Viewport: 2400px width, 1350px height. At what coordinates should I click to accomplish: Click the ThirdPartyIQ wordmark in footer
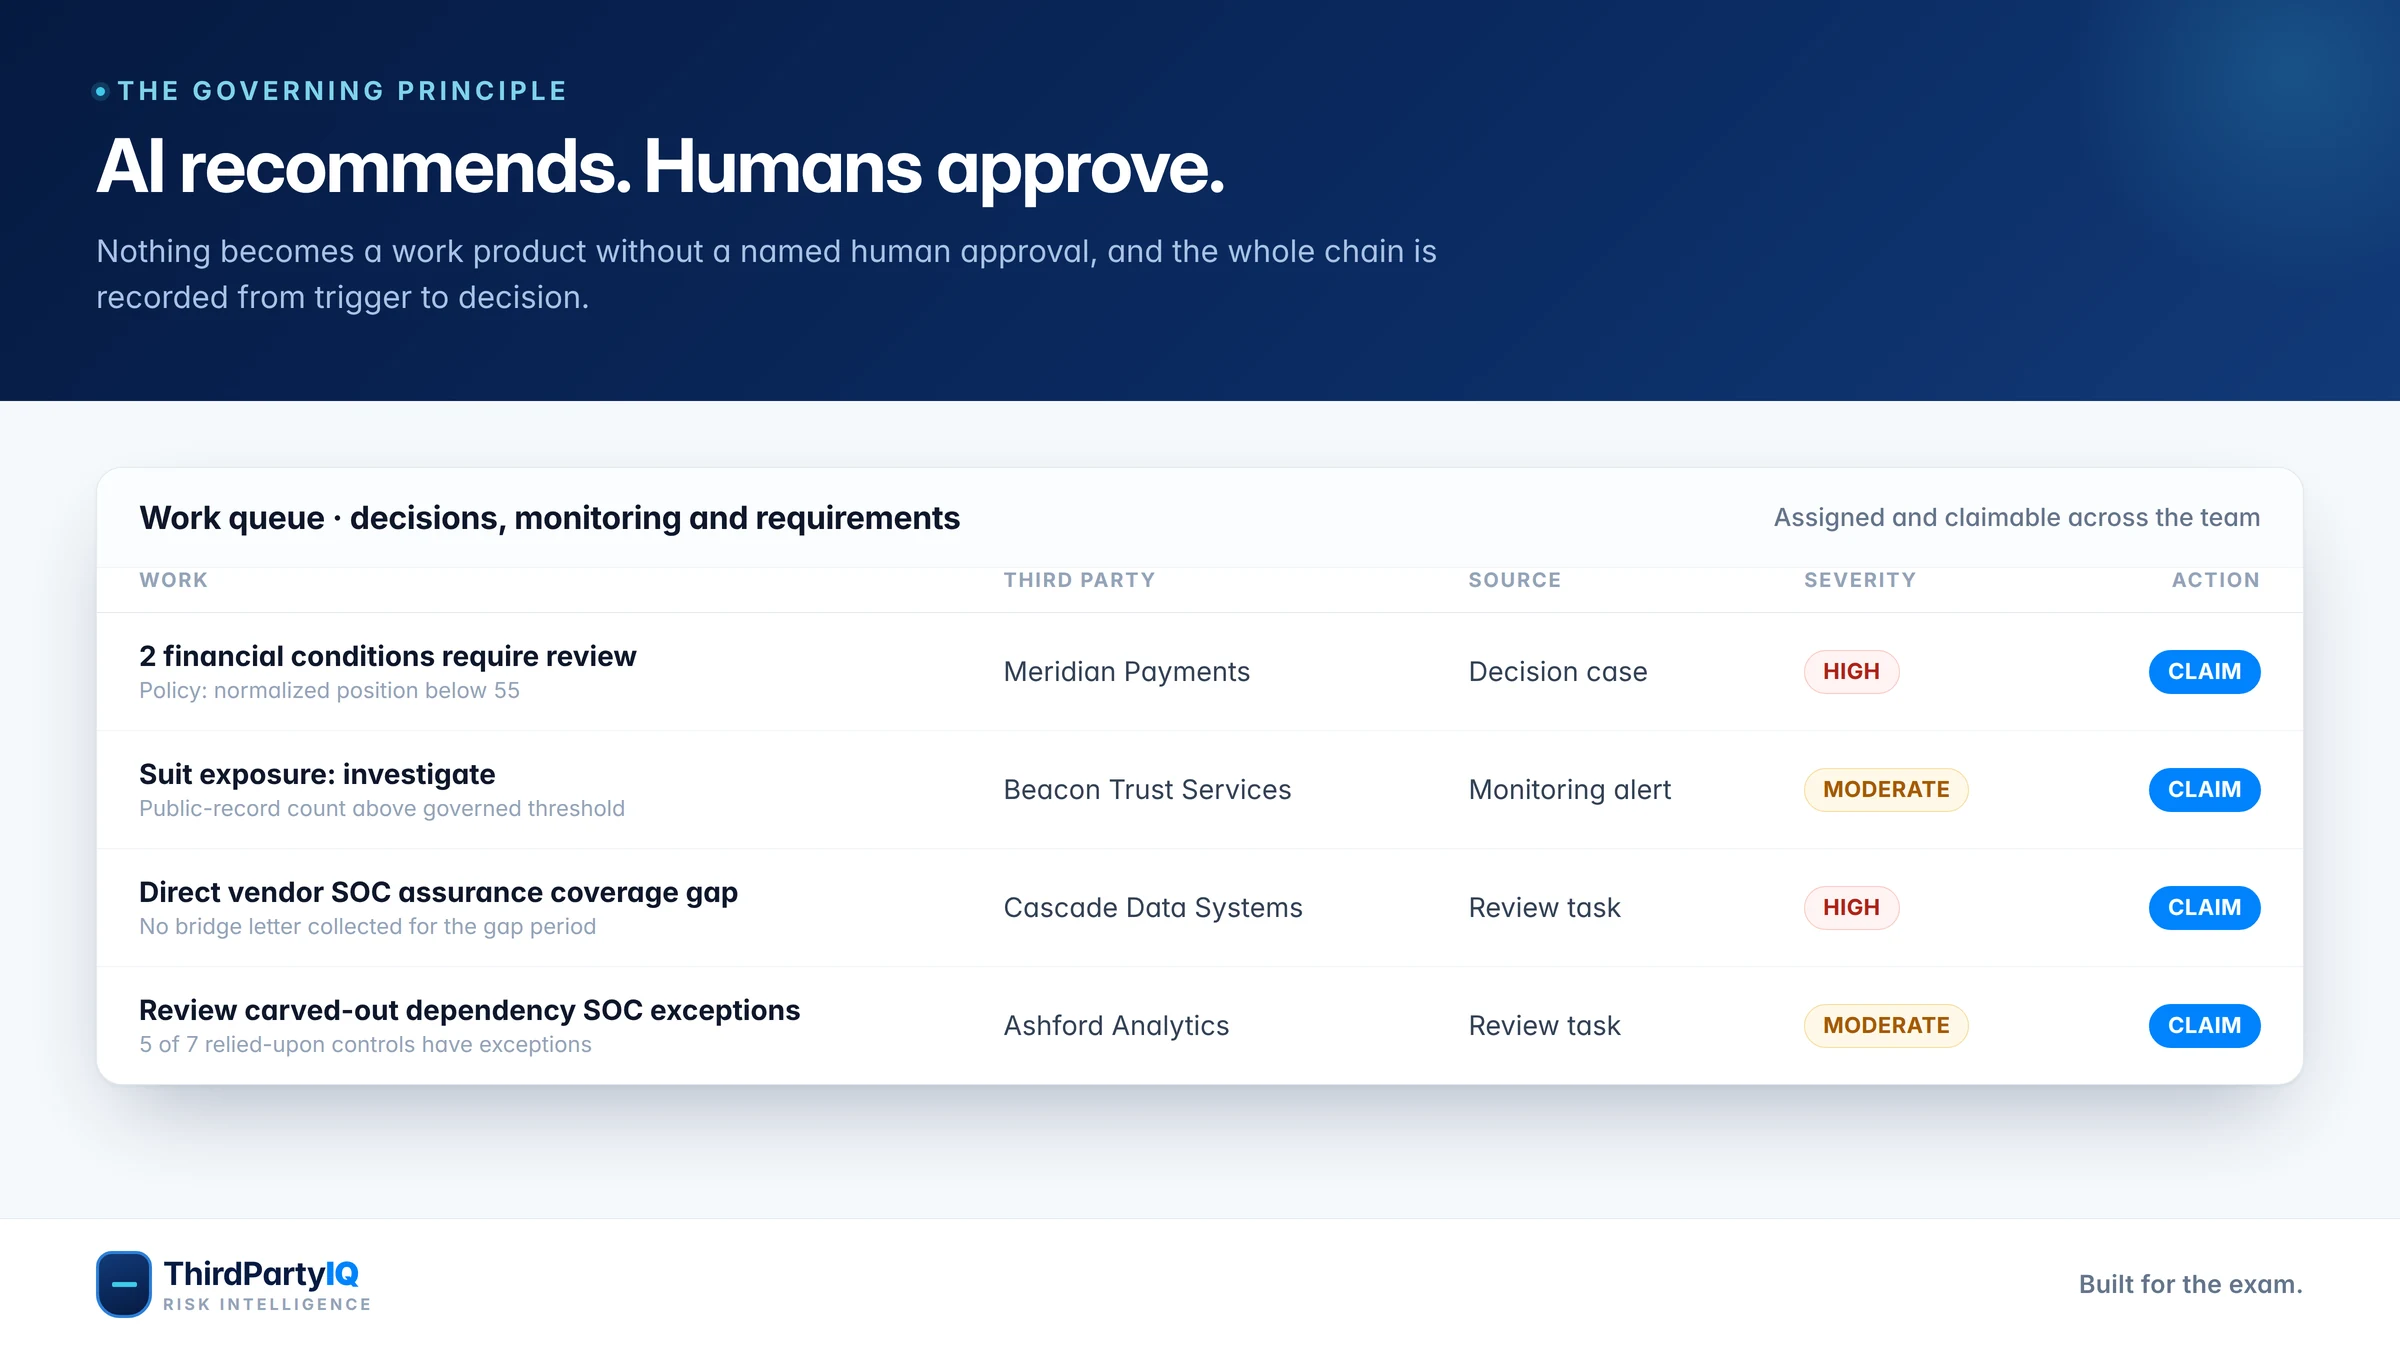[x=261, y=1274]
